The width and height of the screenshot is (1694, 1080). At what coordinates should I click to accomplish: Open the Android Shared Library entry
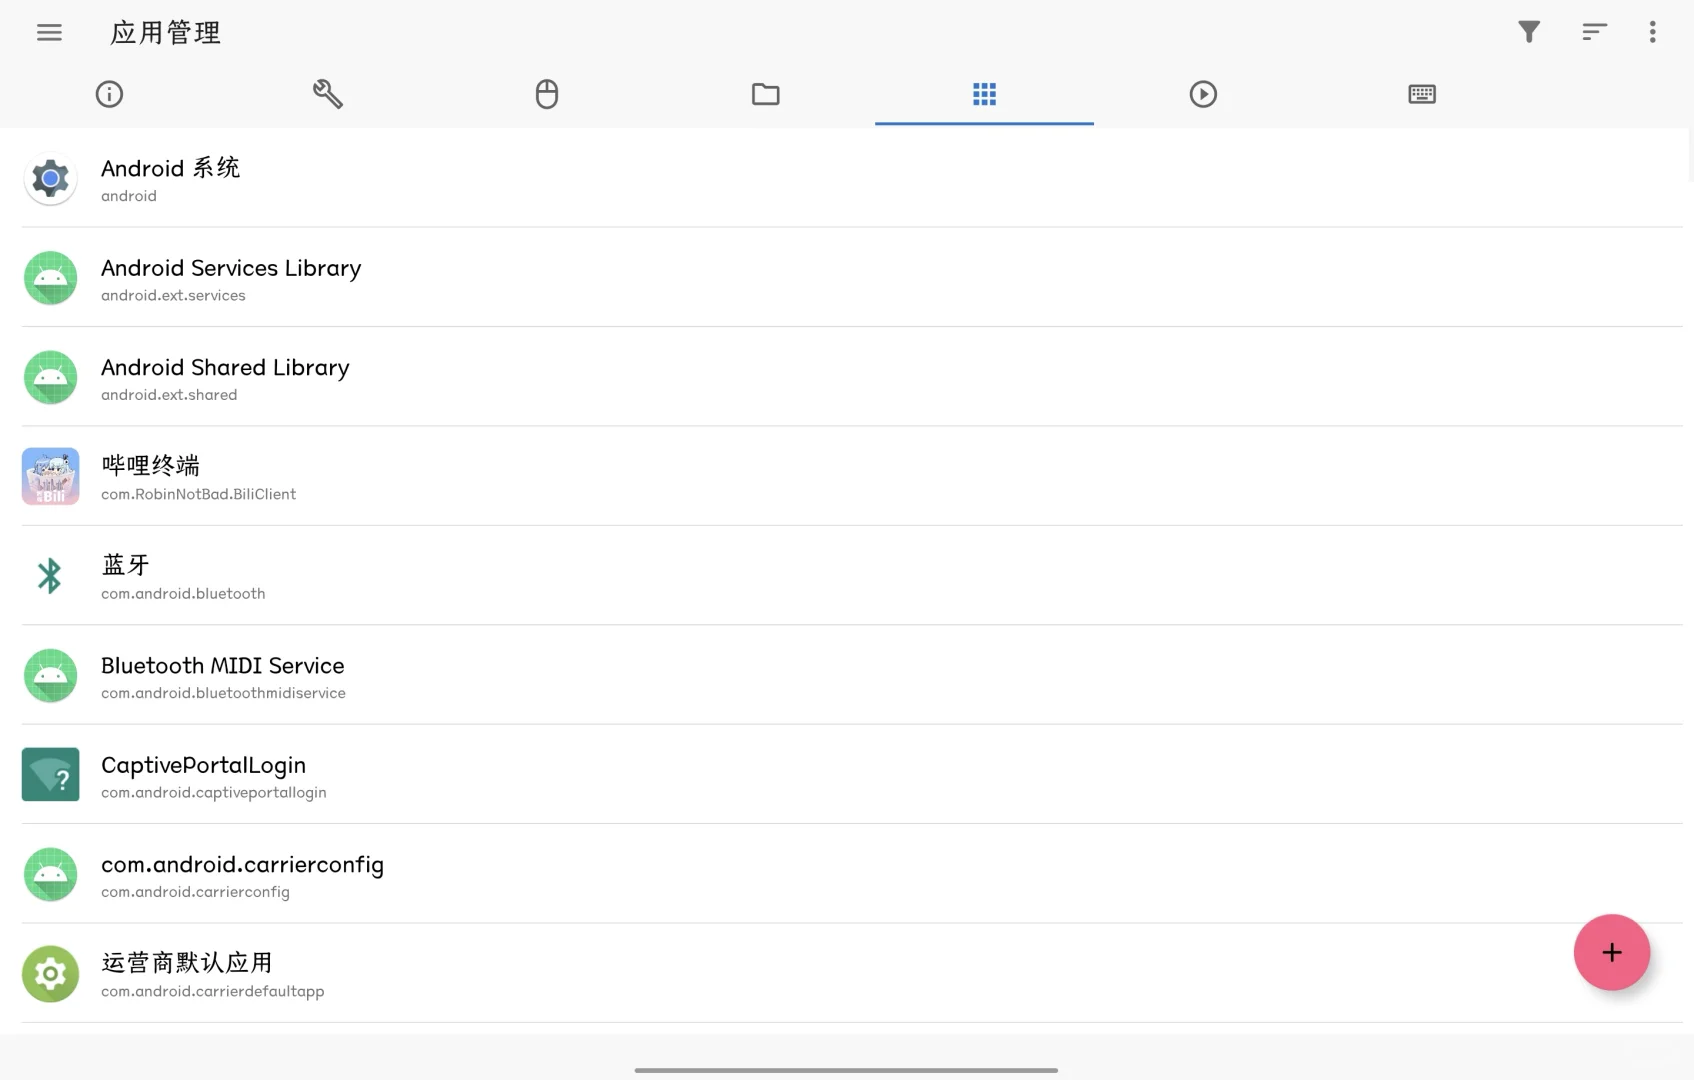tap(852, 377)
